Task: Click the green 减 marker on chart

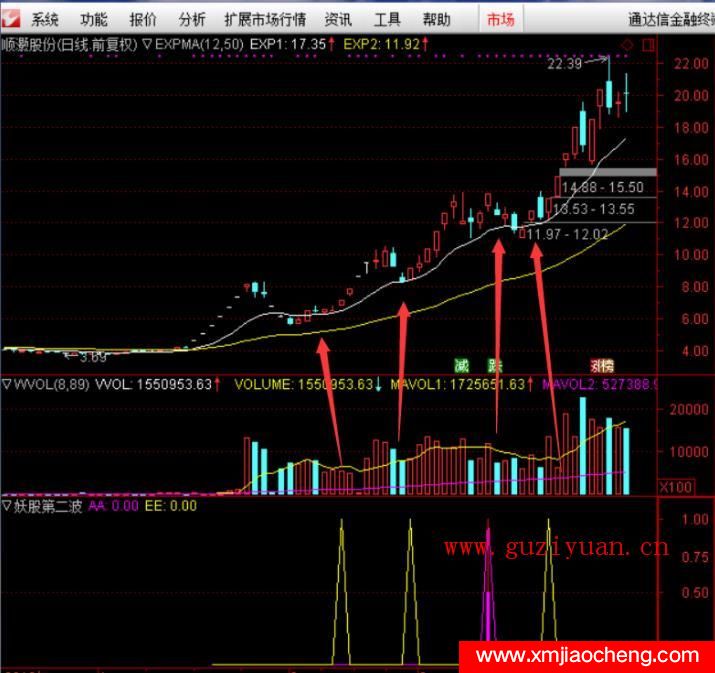Action: pos(461,364)
